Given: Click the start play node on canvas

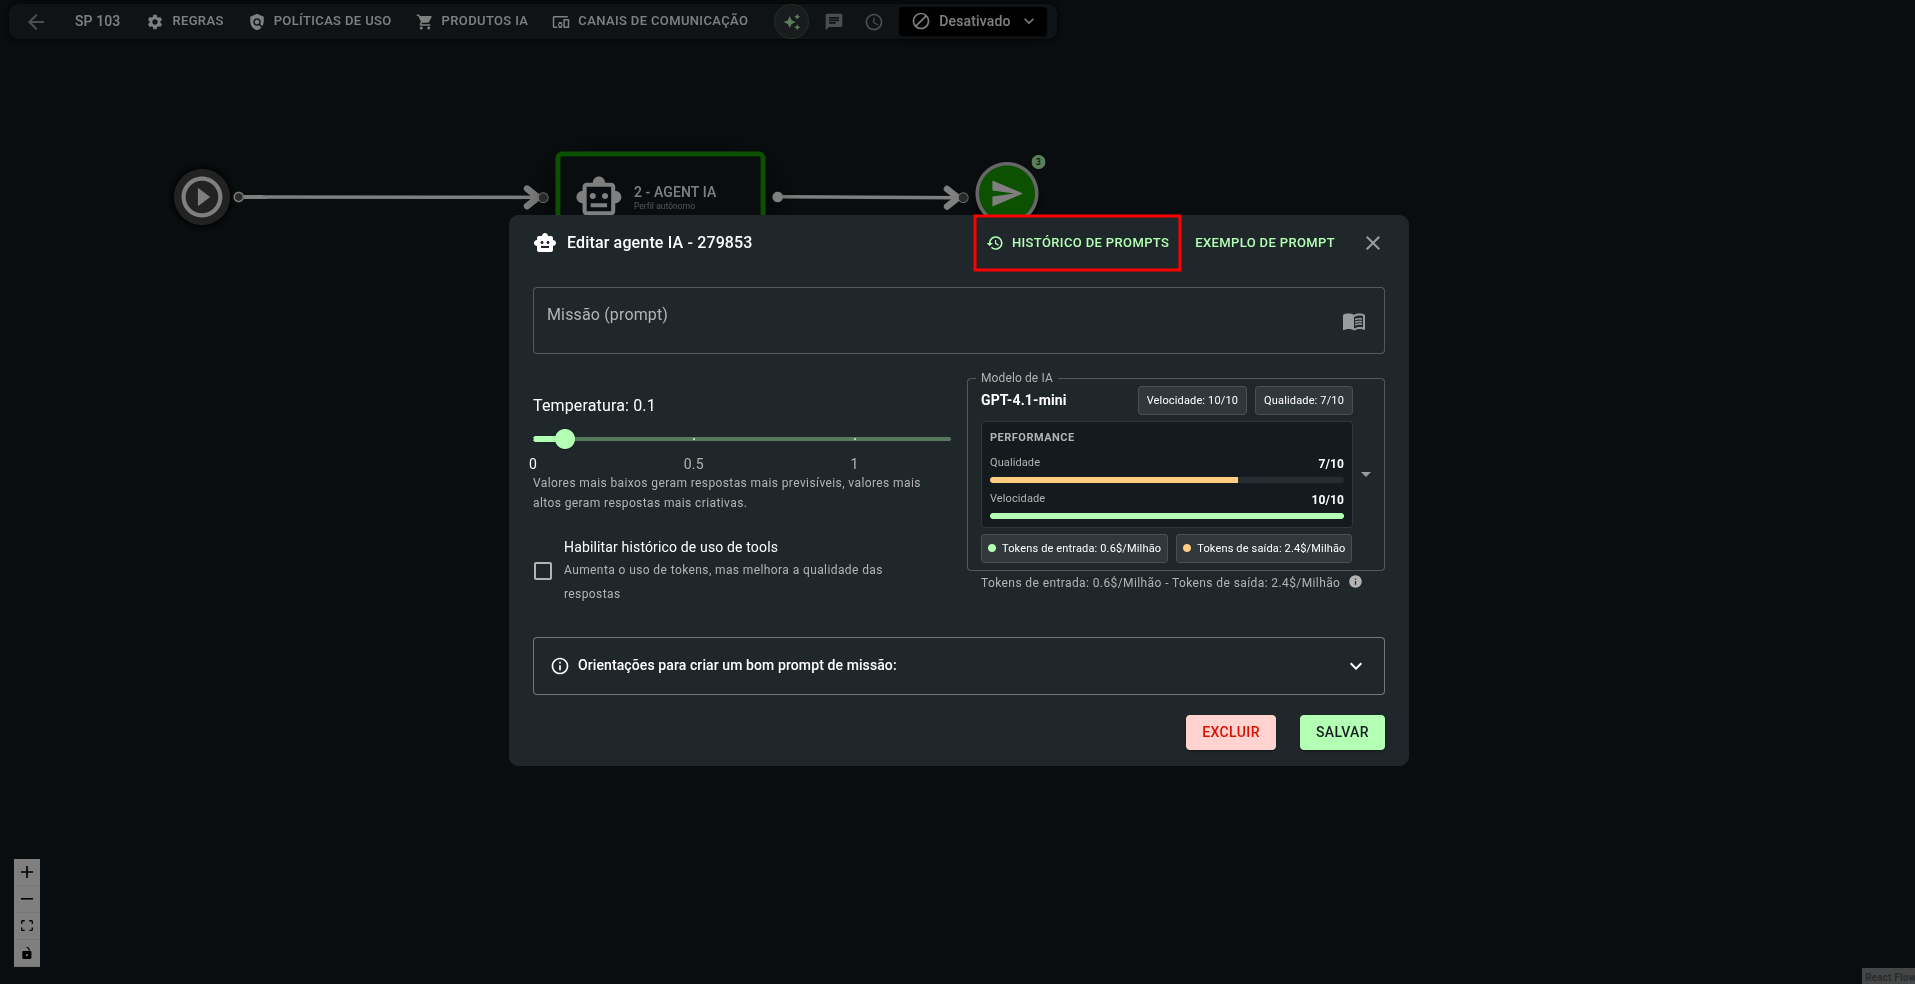Looking at the screenshot, I should (202, 197).
